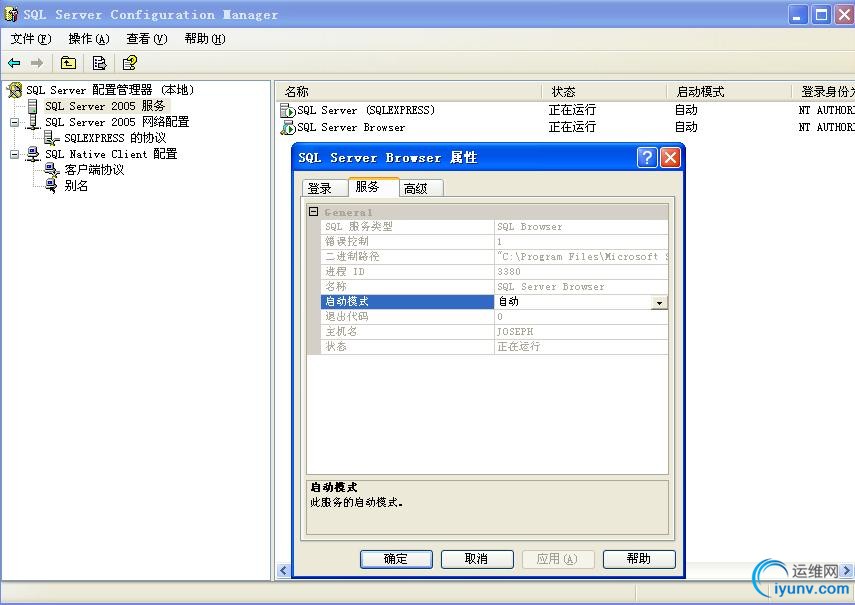Open the 帮助(H) menu
The width and height of the screenshot is (855, 605).
[205, 39]
